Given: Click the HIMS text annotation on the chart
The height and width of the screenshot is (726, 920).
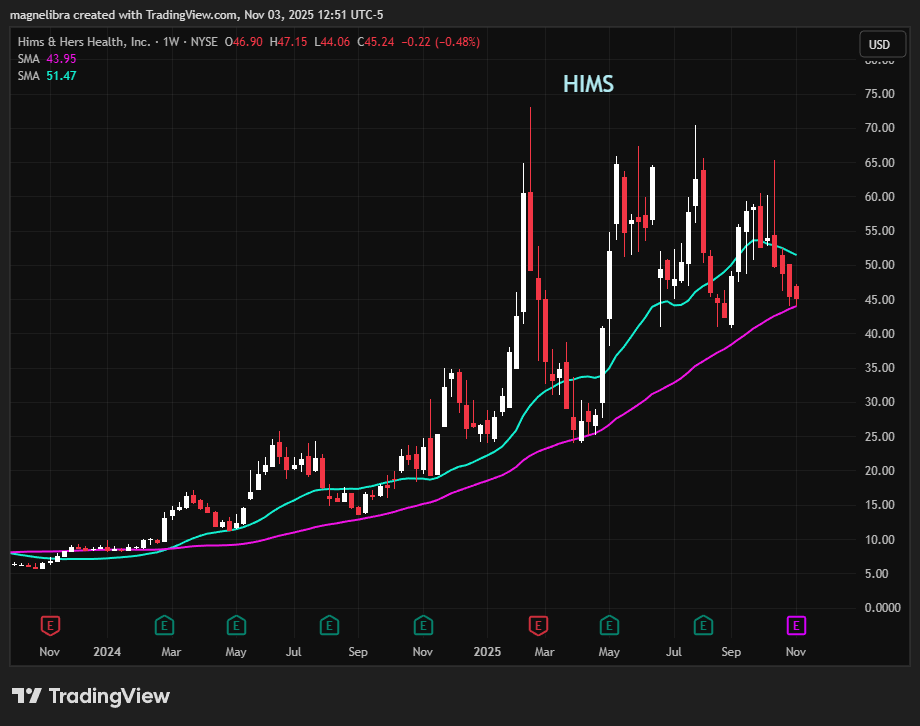Looking at the screenshot, I should click(588, 84).
